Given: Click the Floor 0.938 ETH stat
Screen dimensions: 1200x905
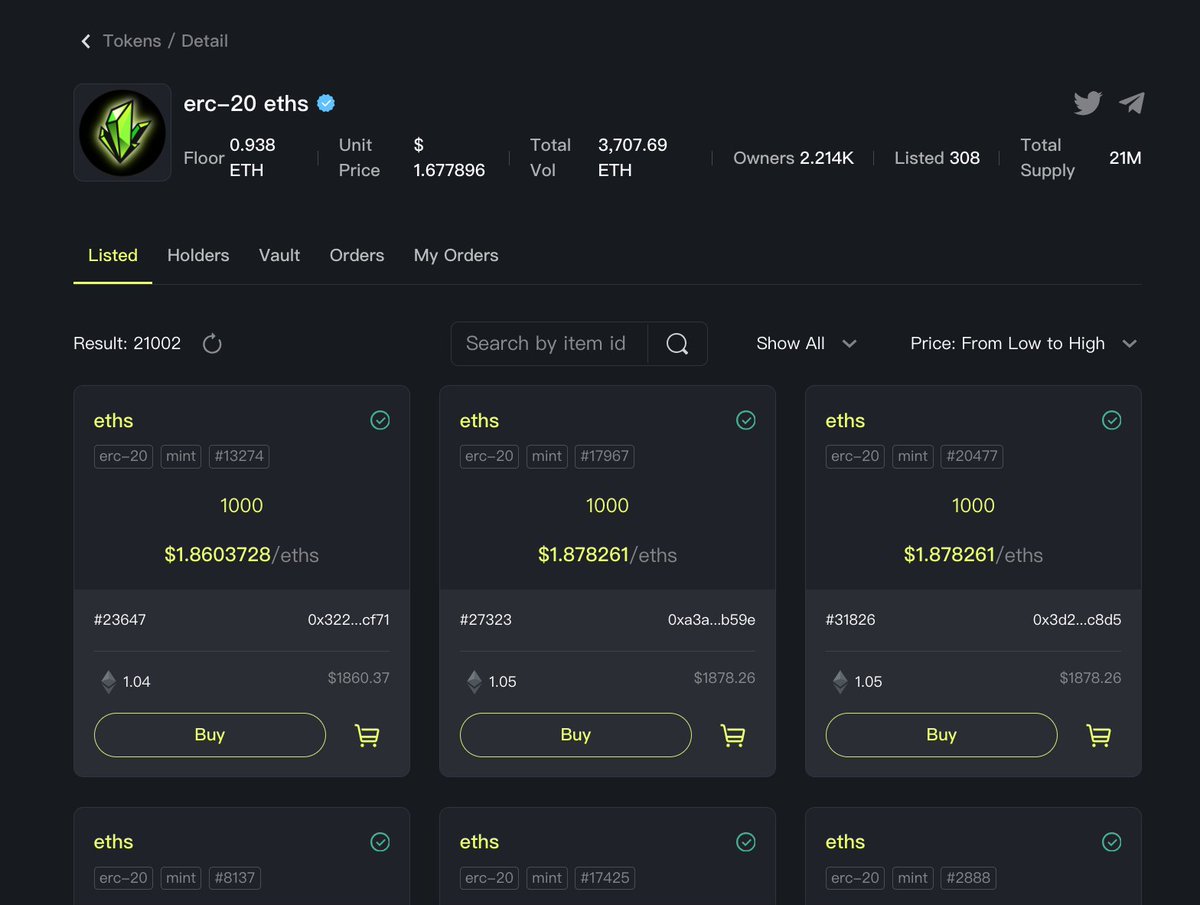Looking at the screenshot, I should click(x=230, y=158).
